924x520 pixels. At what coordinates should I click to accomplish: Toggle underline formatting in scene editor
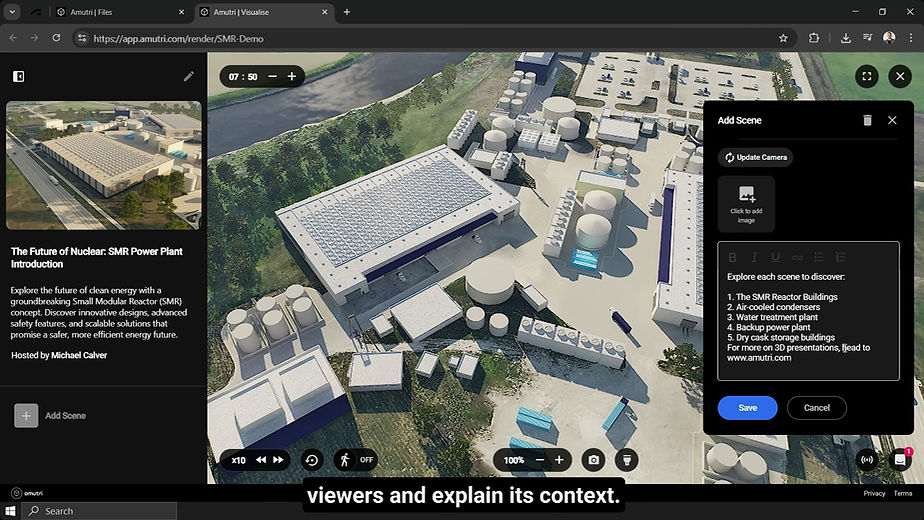click(x=776, y=257)
